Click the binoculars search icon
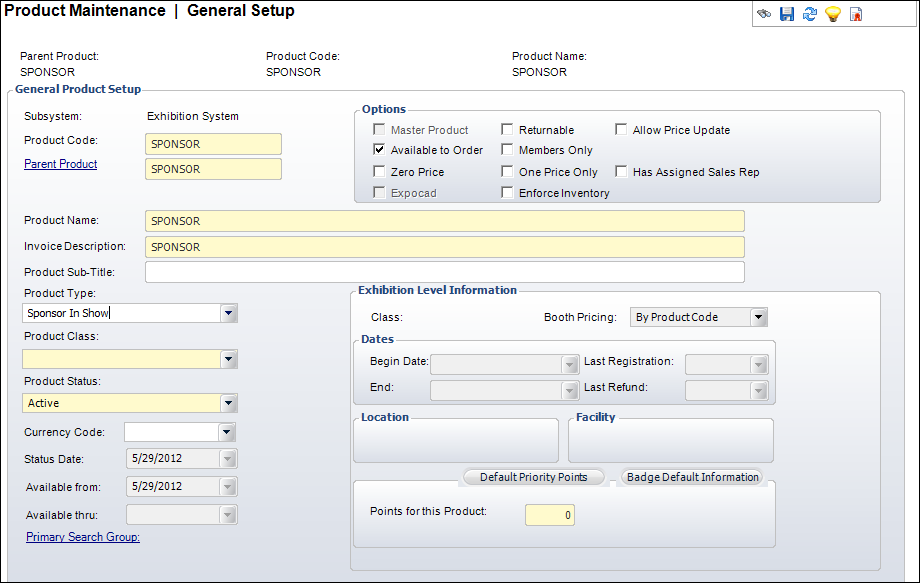920x583 pixels. point(764,15)
